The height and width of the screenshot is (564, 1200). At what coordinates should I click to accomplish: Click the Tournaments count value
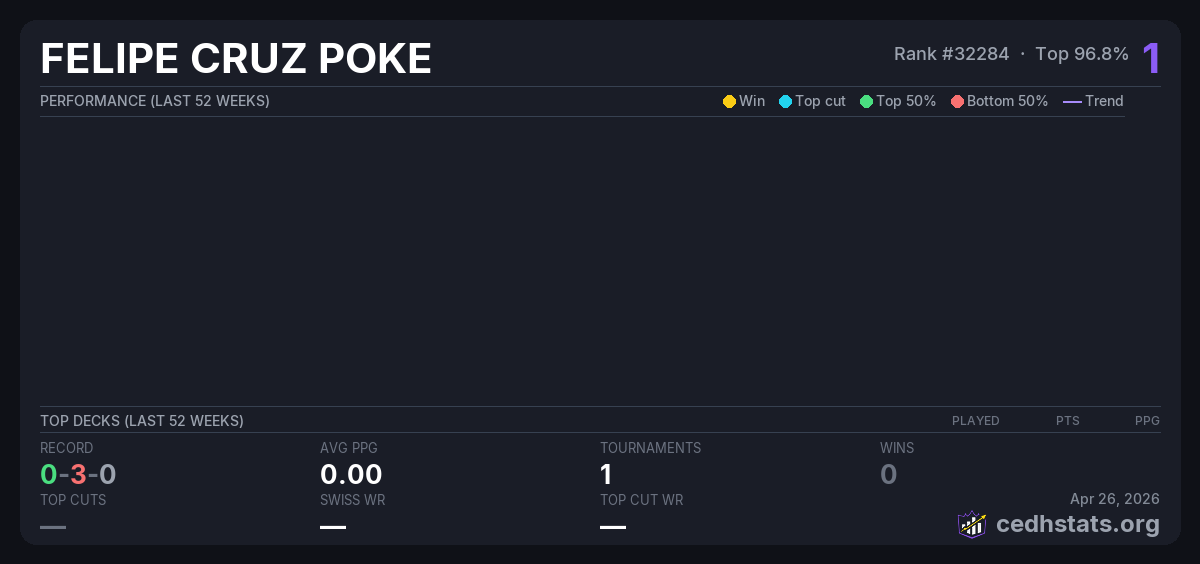click(x=606, y=474)
